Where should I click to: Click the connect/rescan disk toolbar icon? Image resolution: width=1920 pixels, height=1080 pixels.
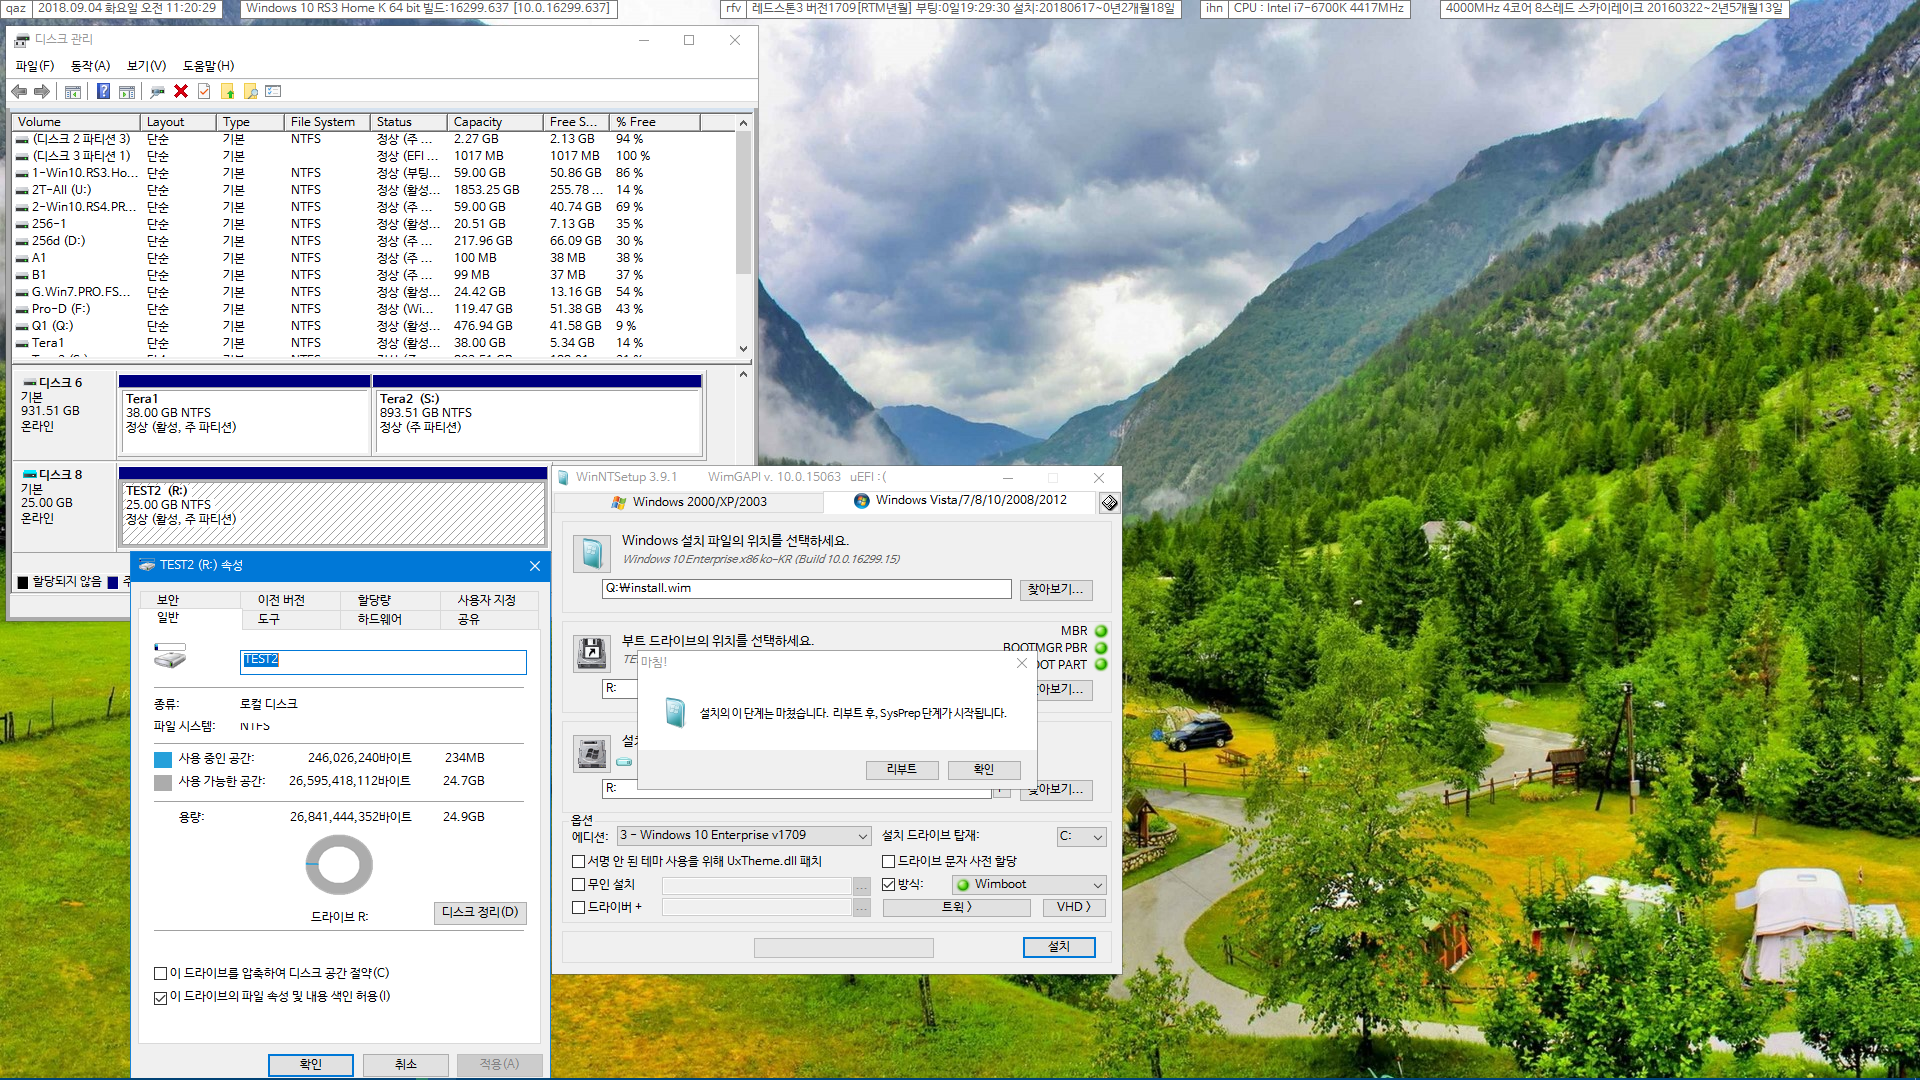pyautogui.click(x=157, y=92)
